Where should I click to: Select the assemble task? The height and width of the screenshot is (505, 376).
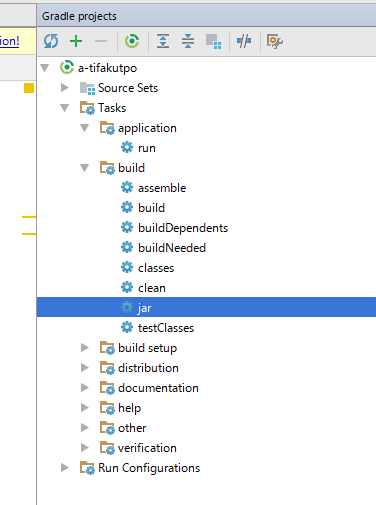(x=162, y=188)
